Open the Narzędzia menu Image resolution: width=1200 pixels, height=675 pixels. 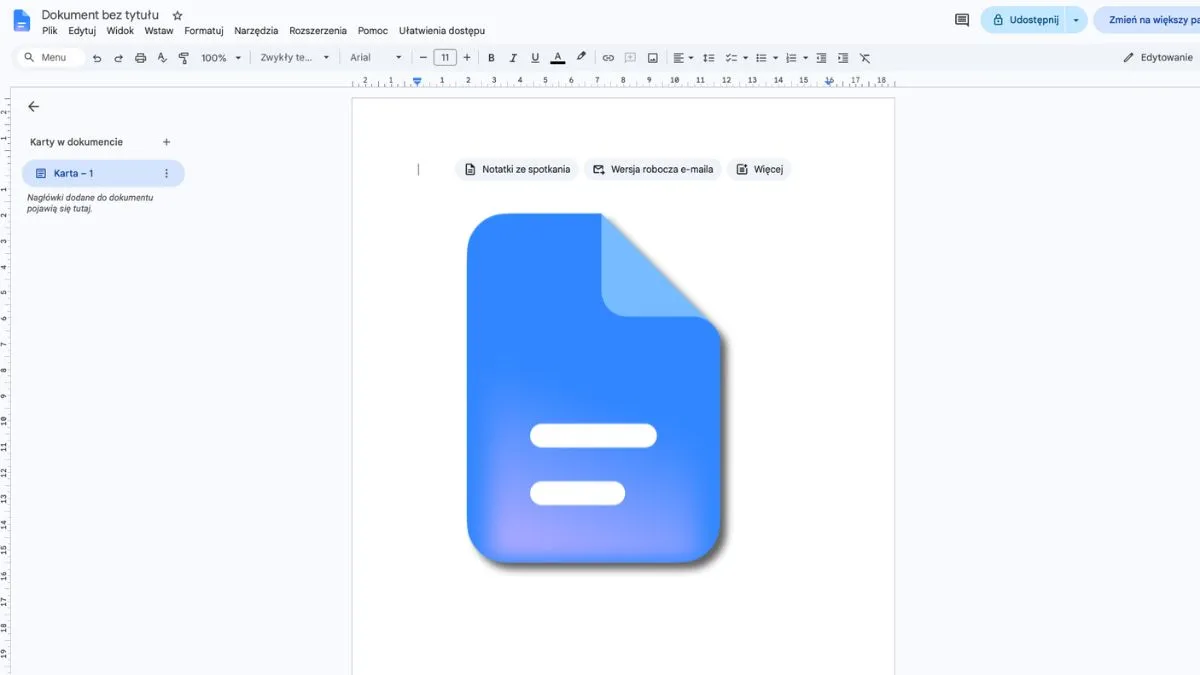point(256,31)
